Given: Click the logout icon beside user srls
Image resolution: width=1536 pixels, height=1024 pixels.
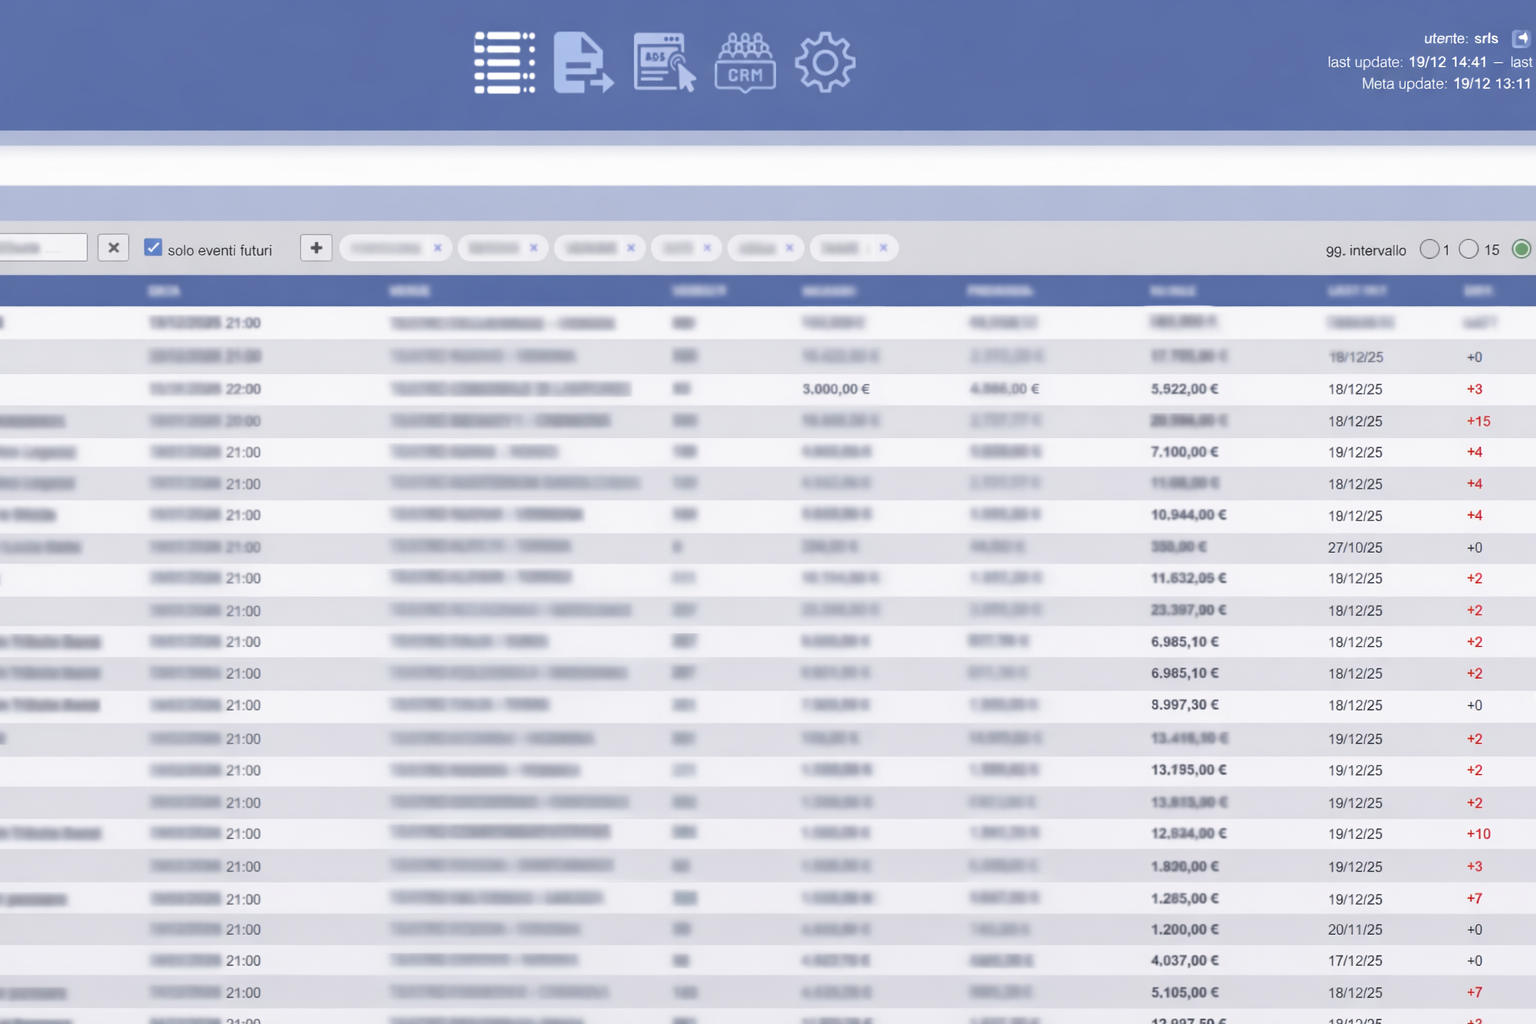Looking at the screenshot, I should (x=1520, y=39).
